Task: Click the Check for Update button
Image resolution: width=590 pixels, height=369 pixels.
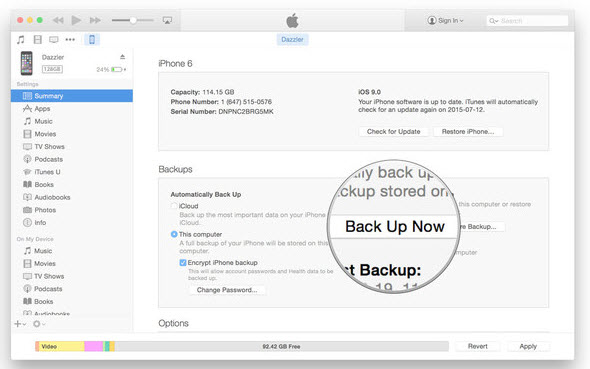Action: coord(394,132)
